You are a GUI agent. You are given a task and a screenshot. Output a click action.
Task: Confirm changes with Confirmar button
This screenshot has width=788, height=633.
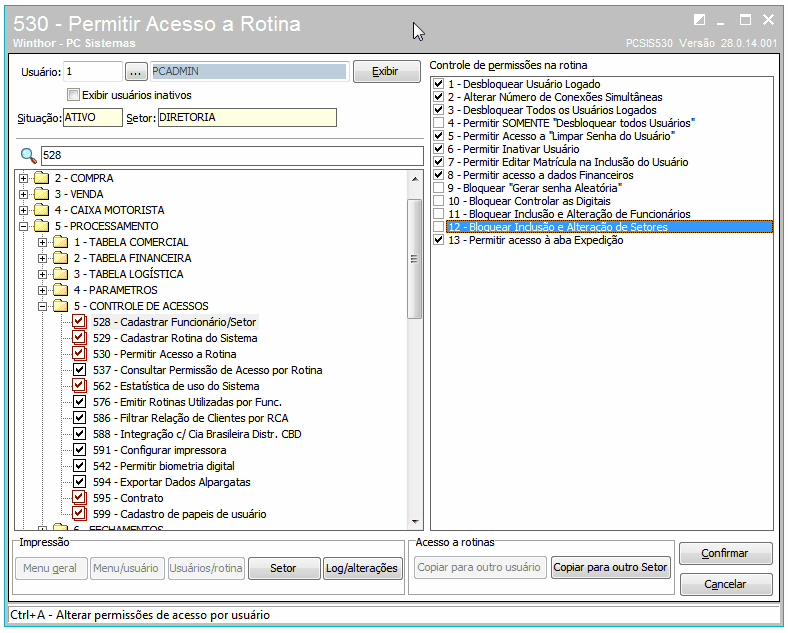click(x=725, y=553)
